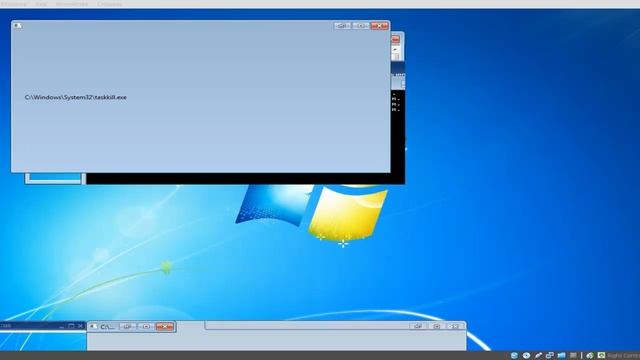Click the taskkill.exe window title bar icon
Viewport: 640px width, 360px height.
tap(17, 26)
